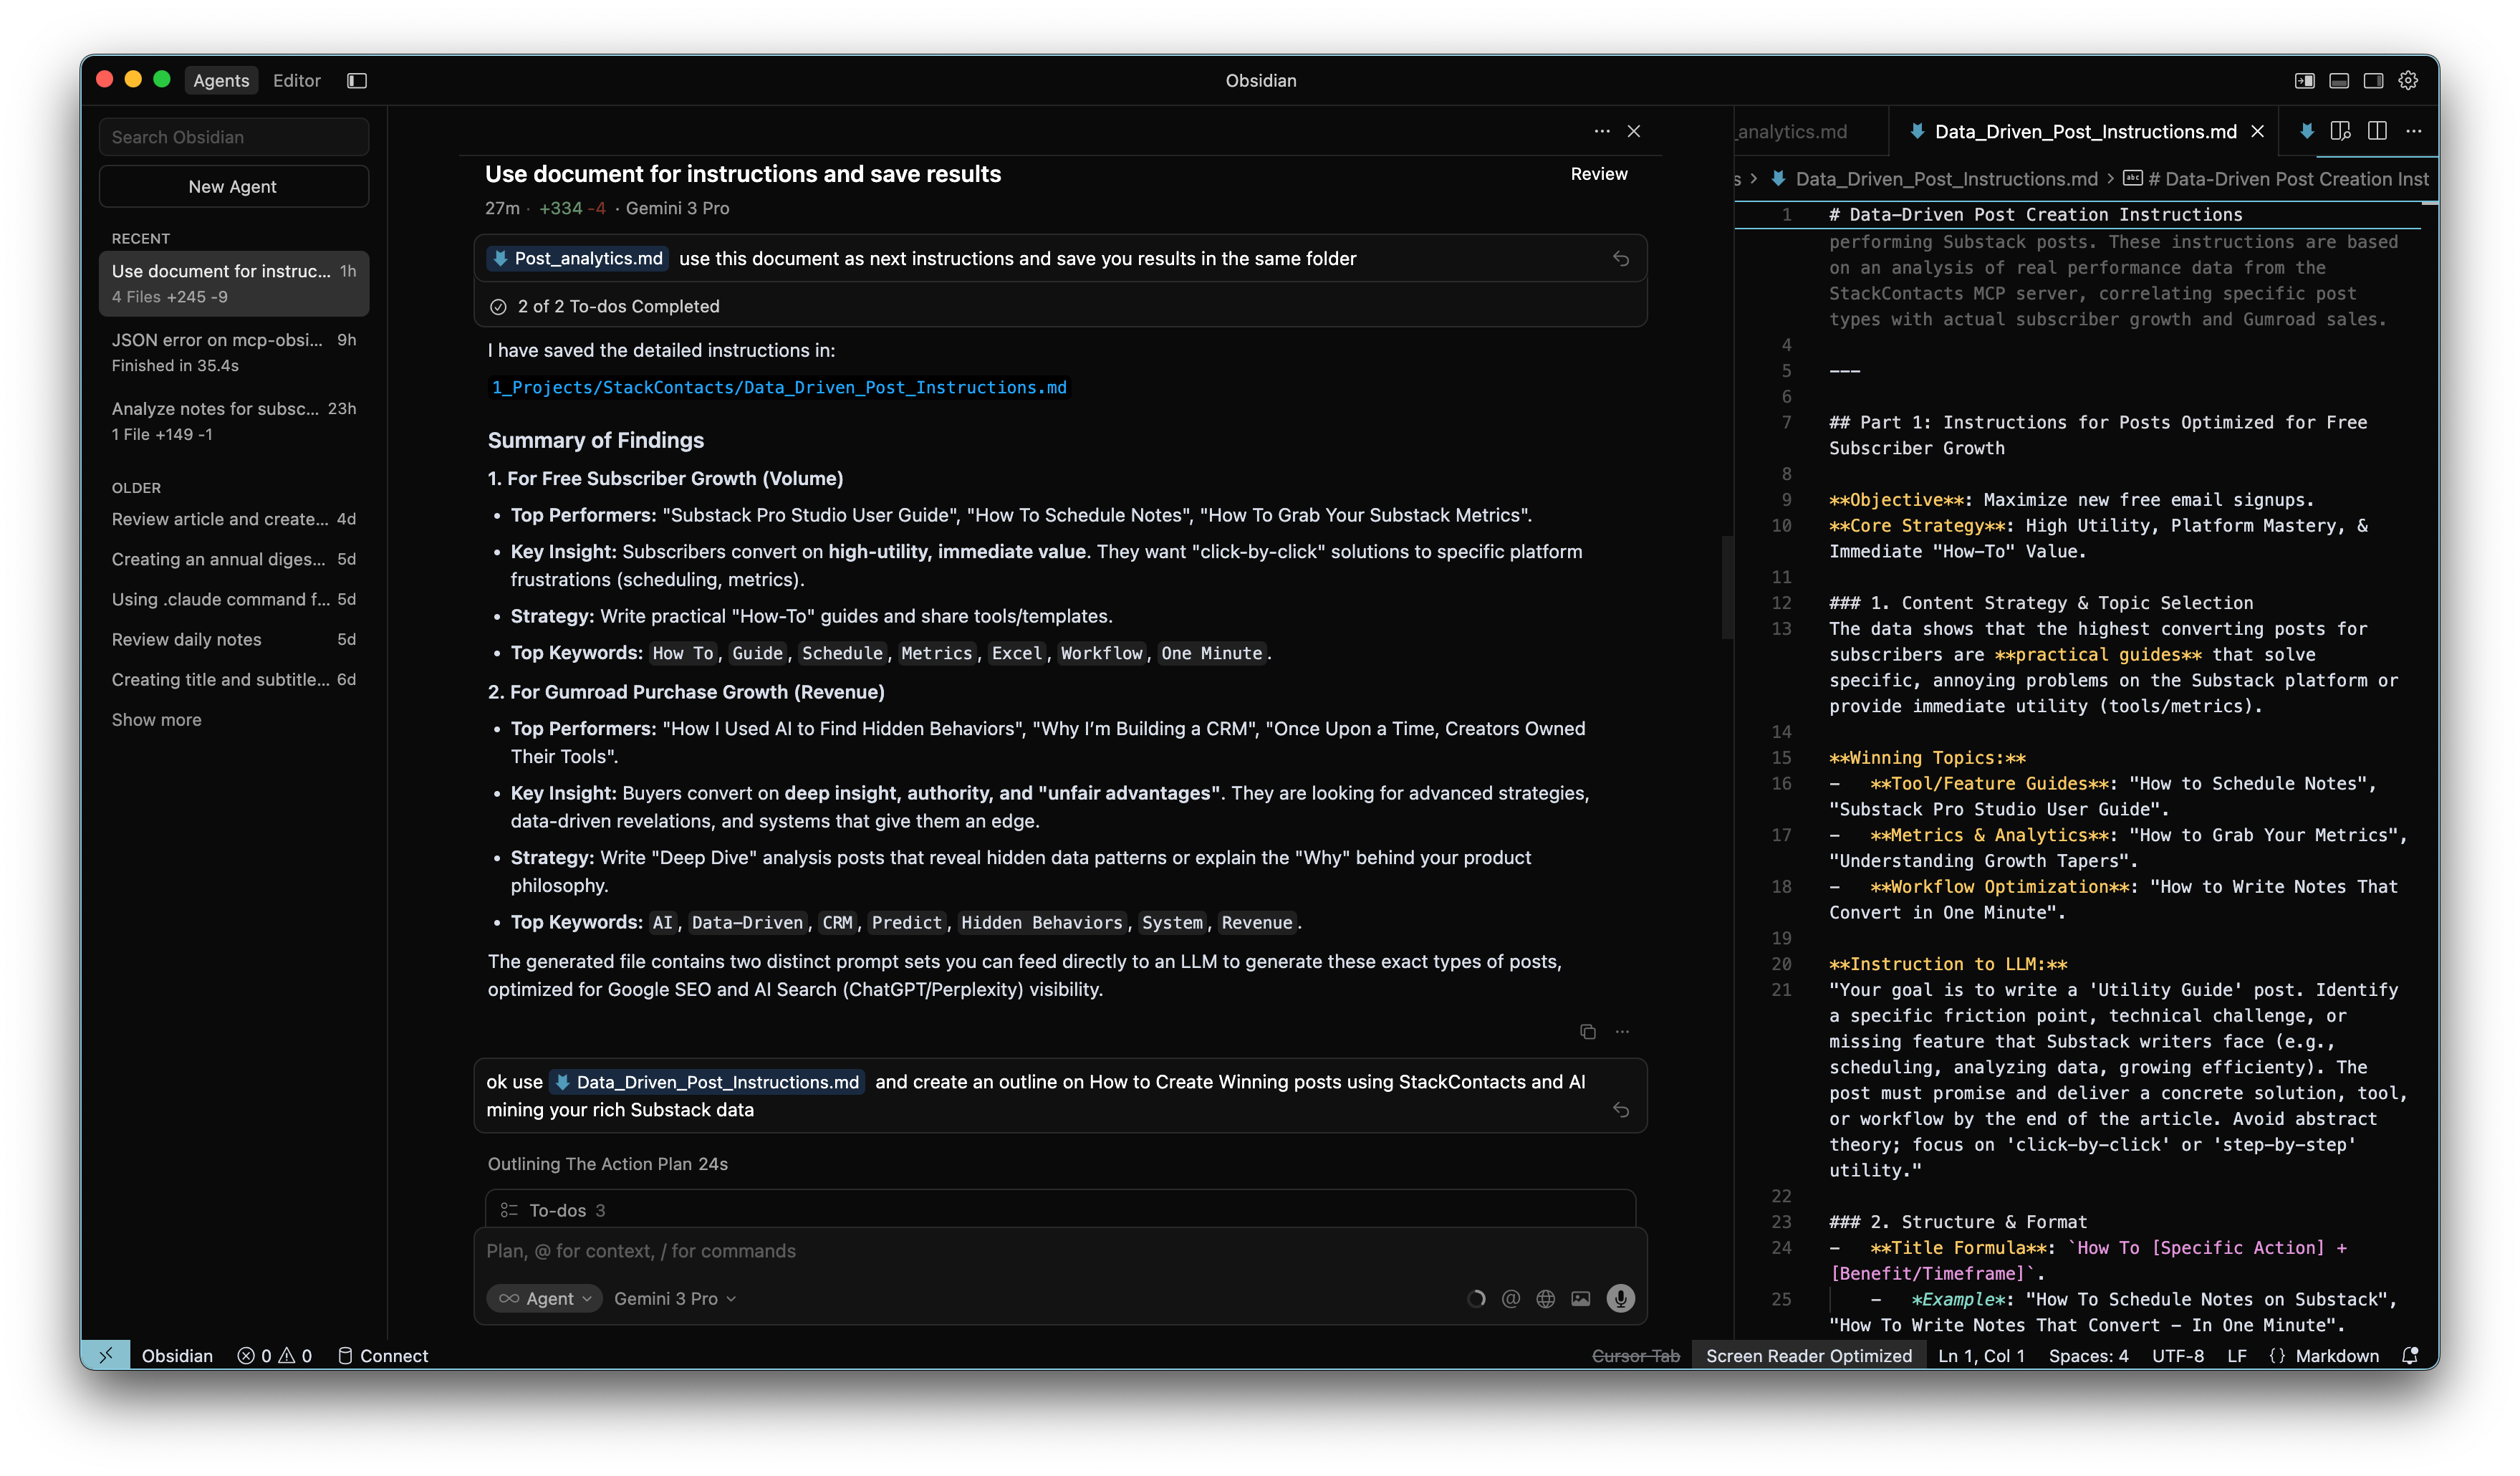Open the markdown preview to the side
2520x1476 pixels.
point(2340,131)
